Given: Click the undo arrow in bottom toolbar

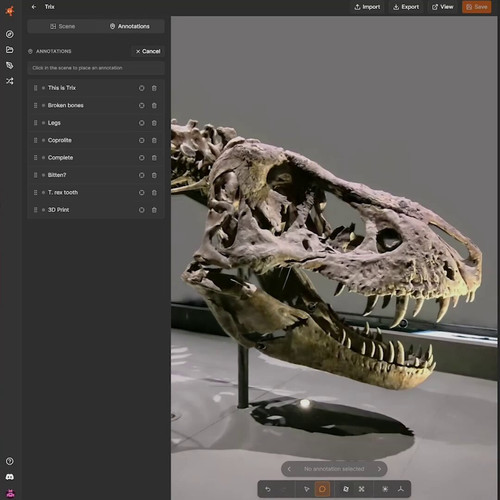Looking at the screenshot, I should coord(268,489).
